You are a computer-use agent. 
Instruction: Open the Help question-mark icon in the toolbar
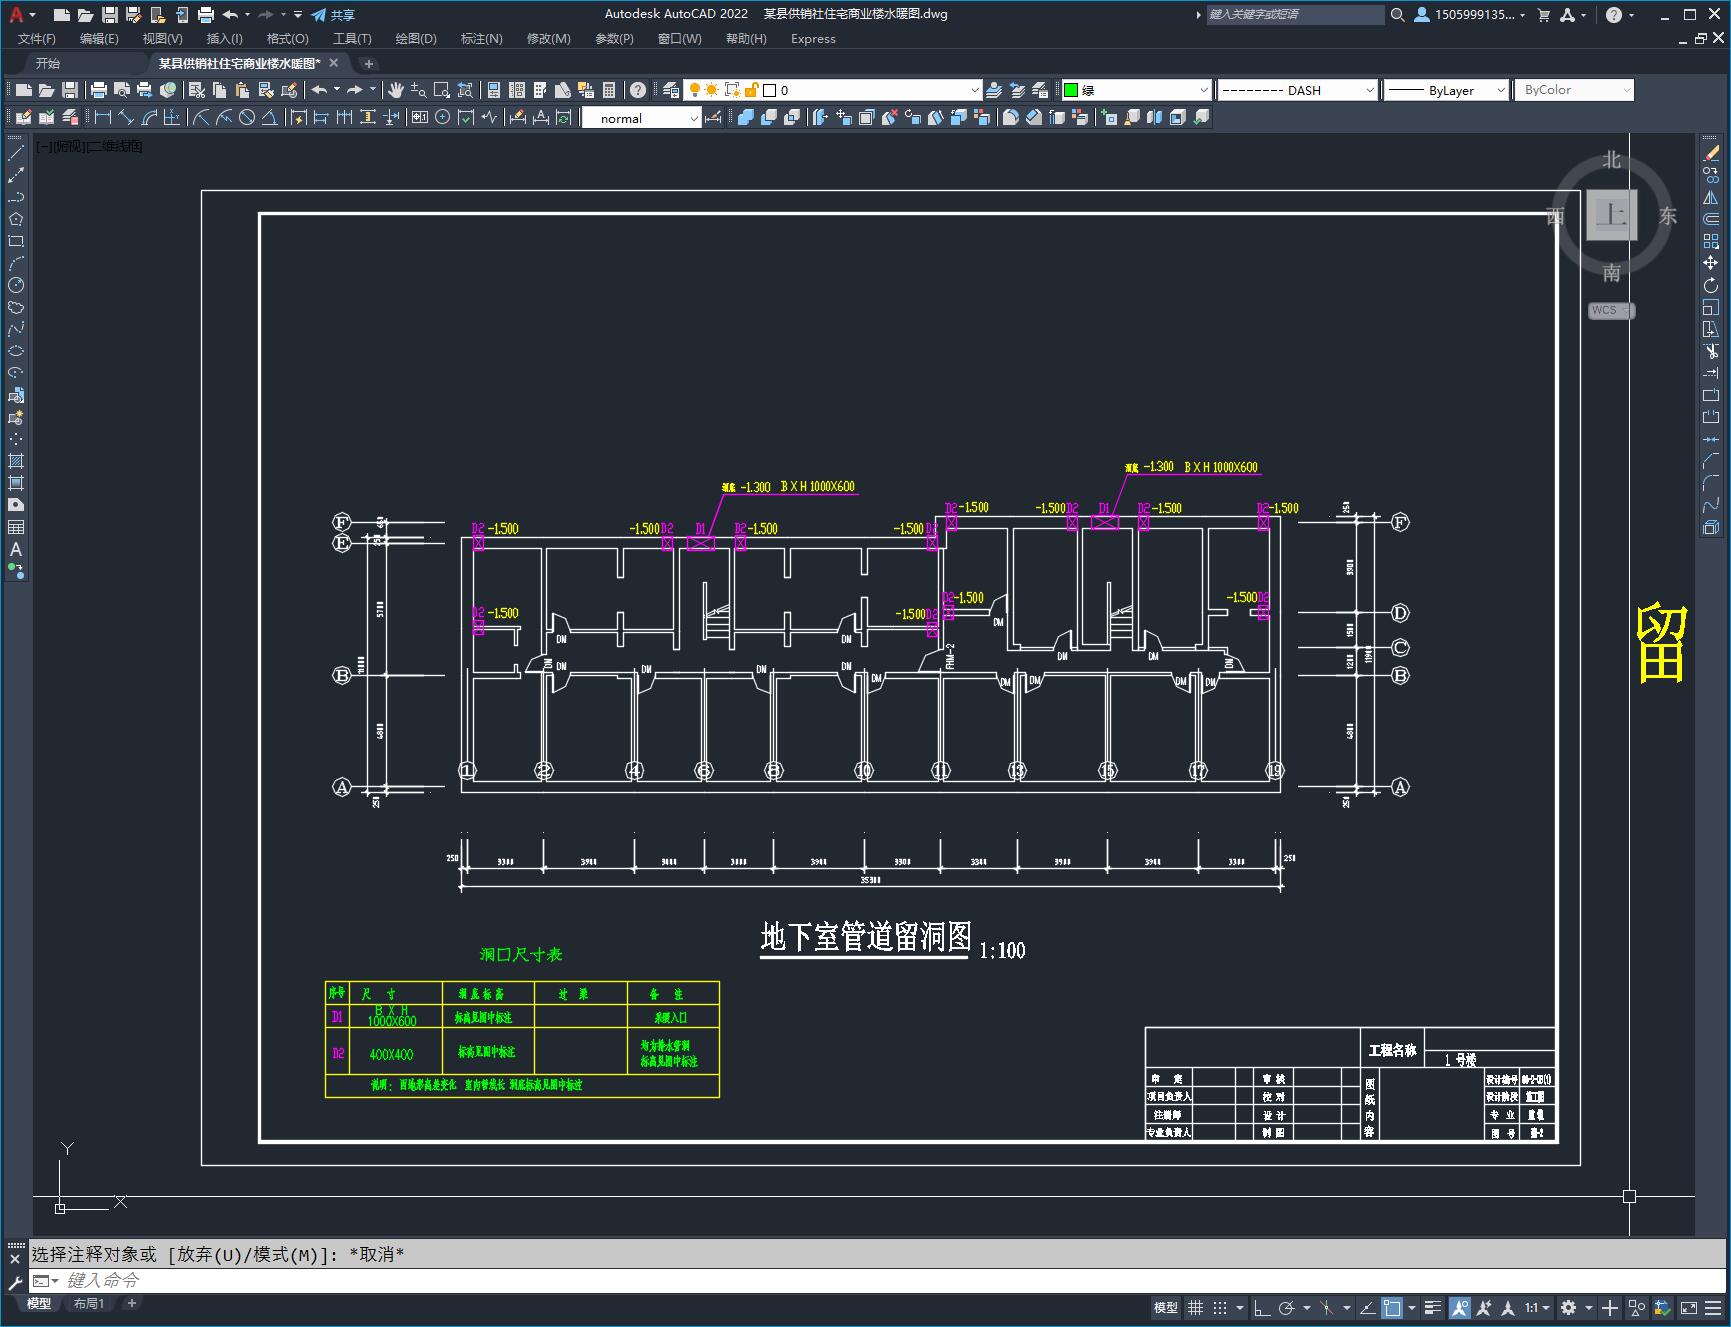pos(638,90)
